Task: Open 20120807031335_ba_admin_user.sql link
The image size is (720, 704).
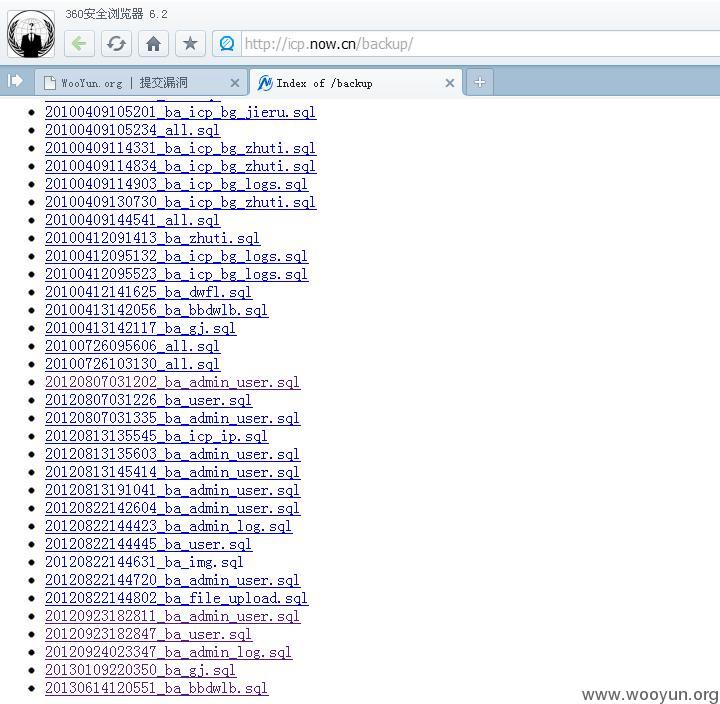Action: [x=173, y=418]
